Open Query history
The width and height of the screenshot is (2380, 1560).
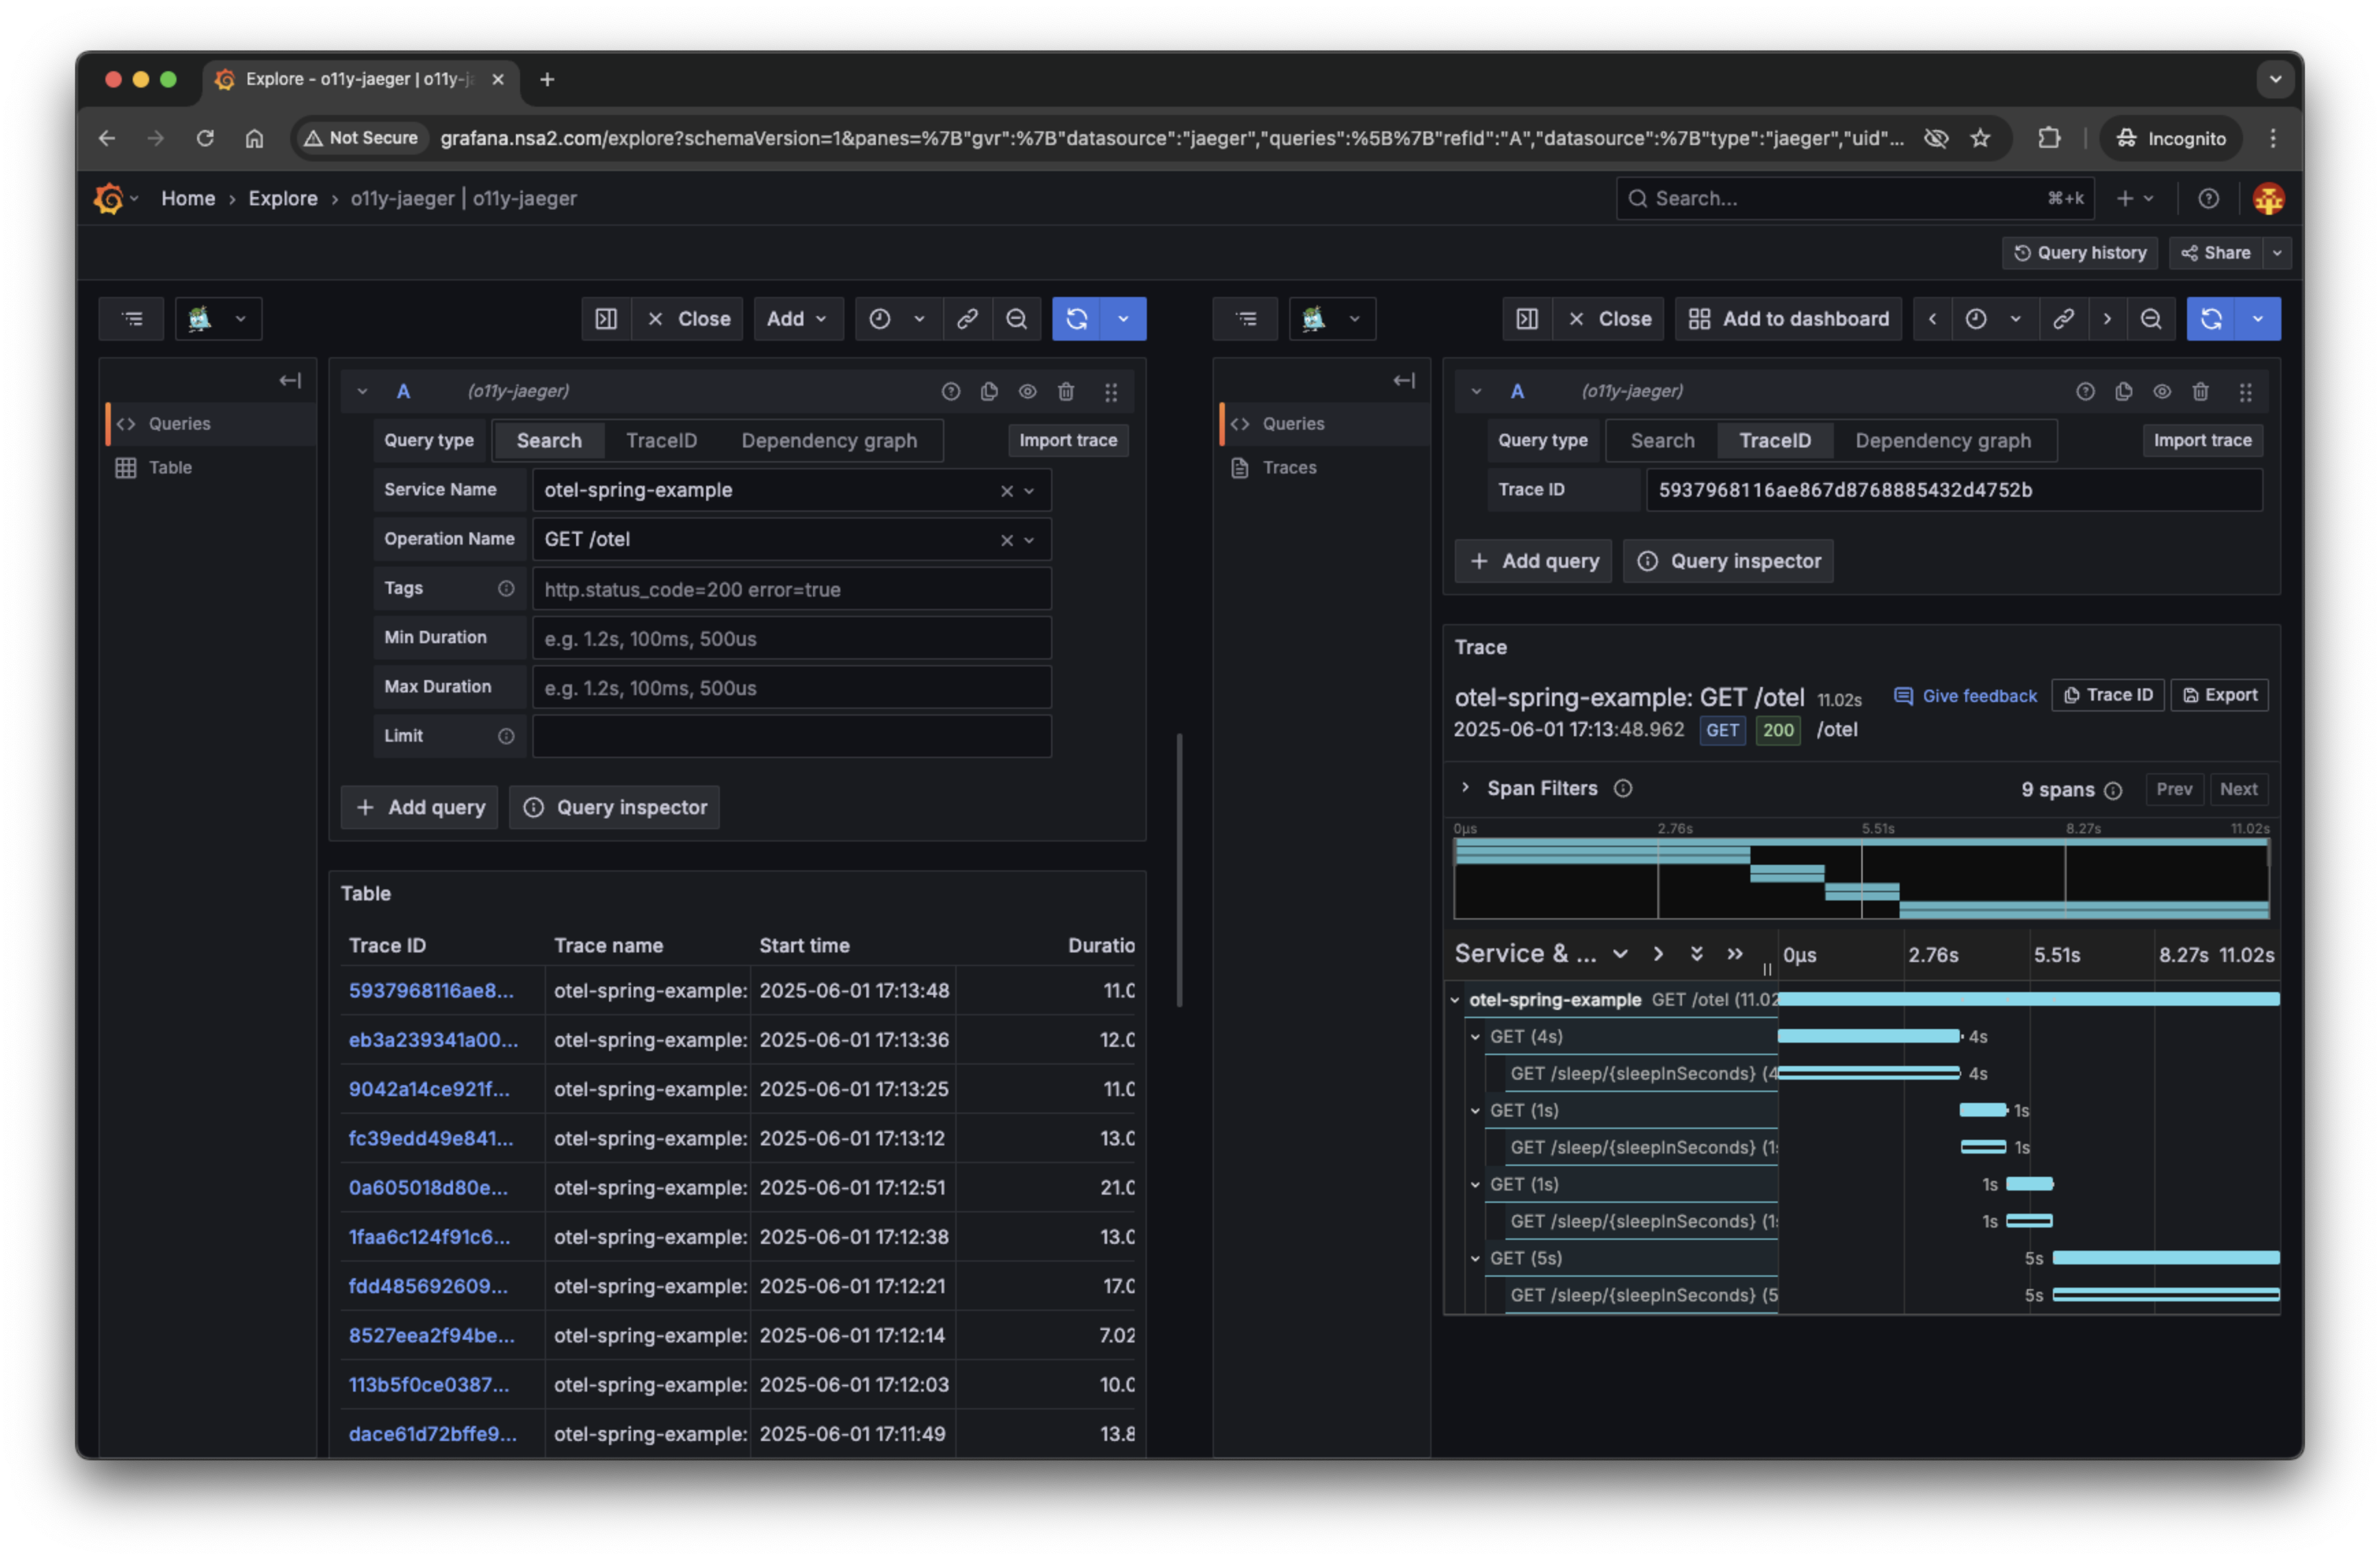pyautogui.click(x=2079, y=253)
